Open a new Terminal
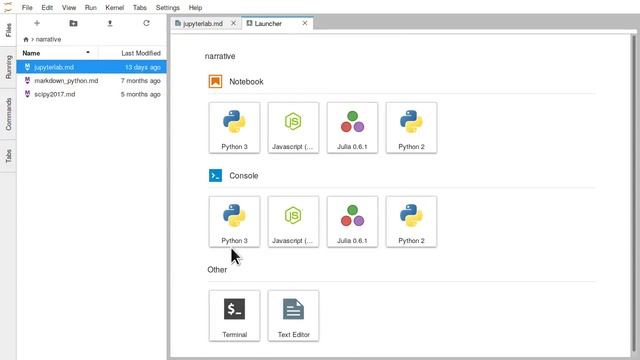 pyautogui.click(x=234, y=316)
